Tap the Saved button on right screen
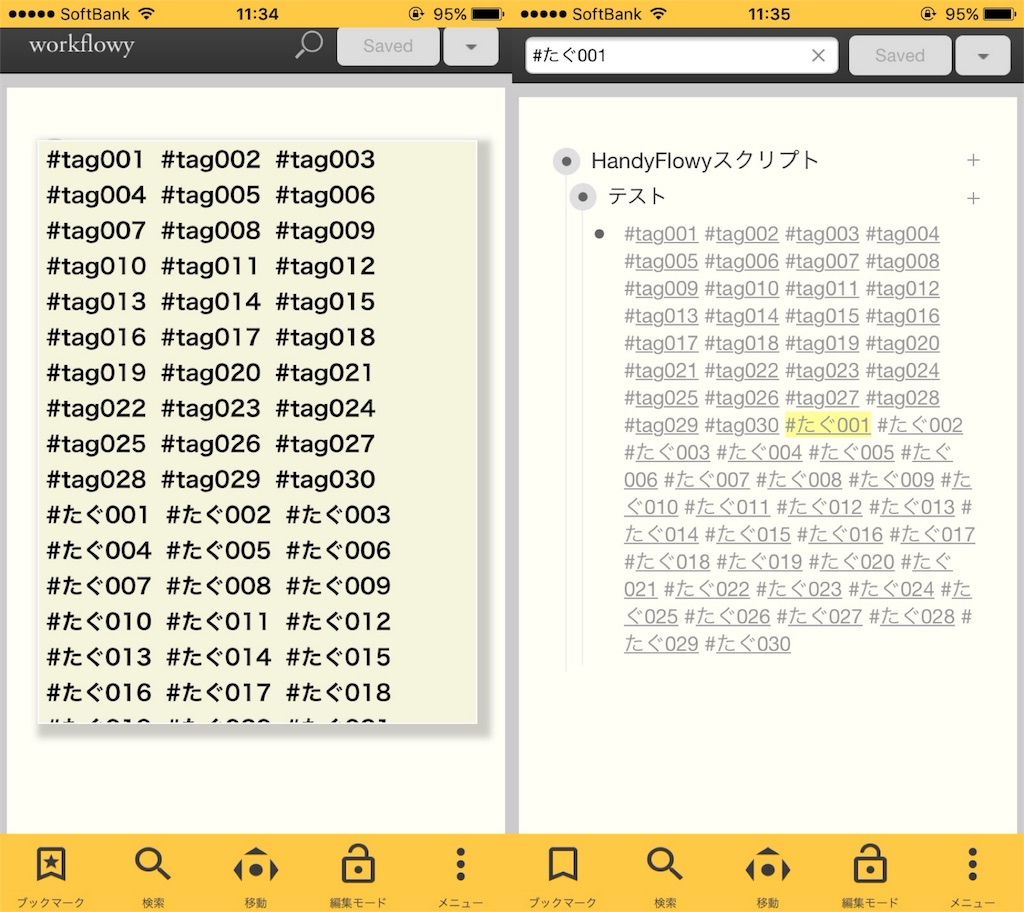The width and height of the screenshot is (1024, 912). (x=900, y=56)
